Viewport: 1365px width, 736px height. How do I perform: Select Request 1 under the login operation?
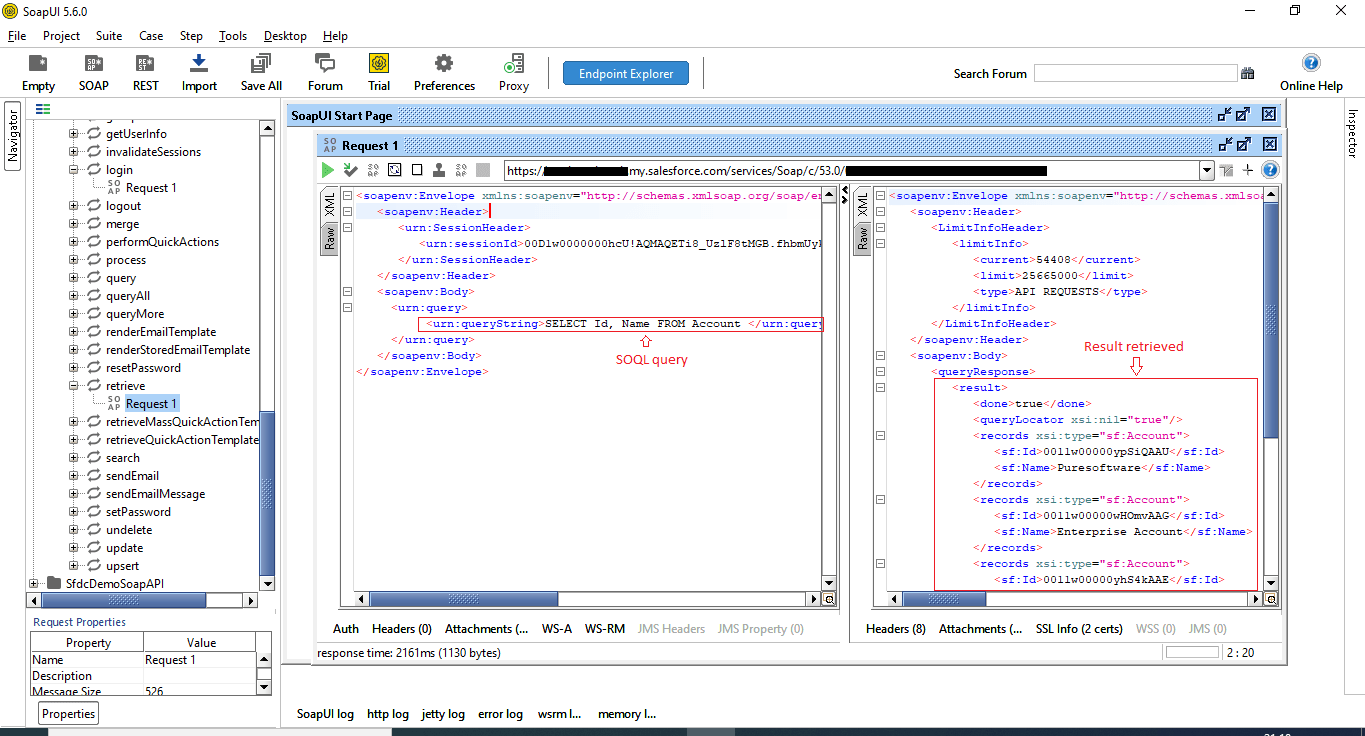pyautogui.click(x=151, y=188)
